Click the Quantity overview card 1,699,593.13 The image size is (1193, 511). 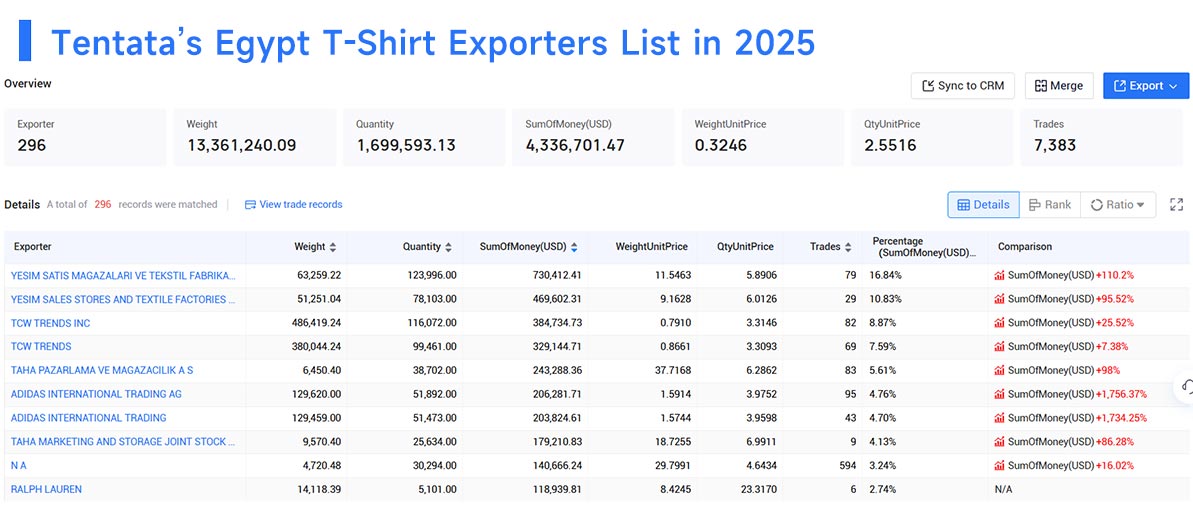click(x=425, y=137)
